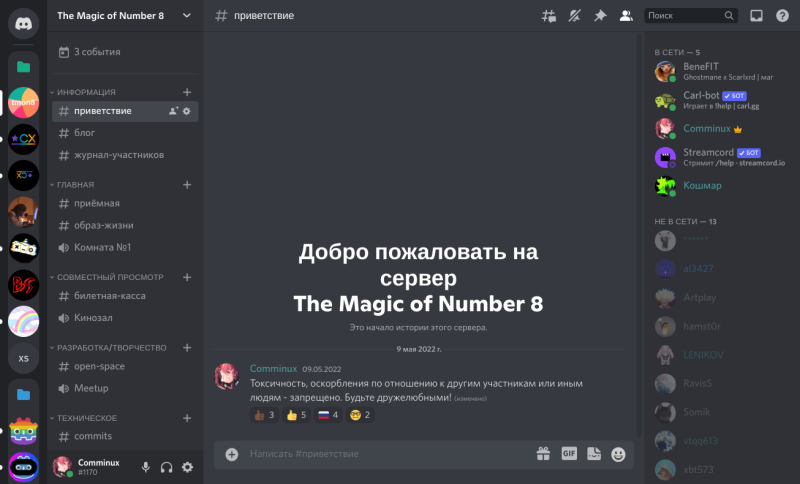800x484 pixels.
Task: Open Discord home direct messages icon
Action: click(x=23, y=23)
